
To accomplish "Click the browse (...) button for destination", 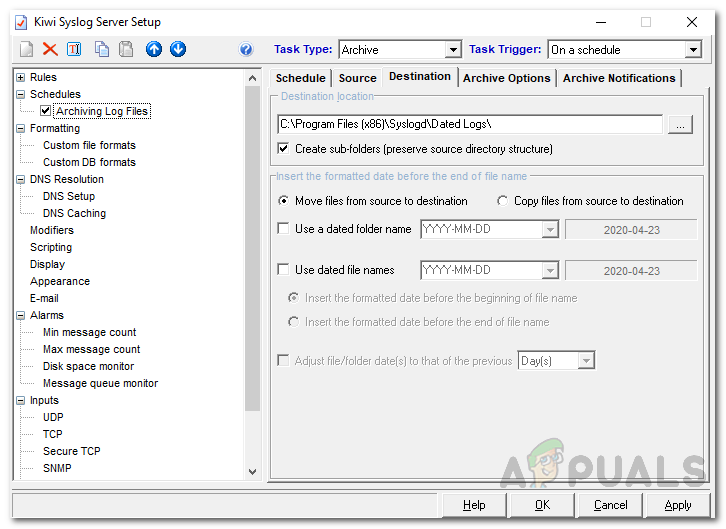I will [680, 124].
